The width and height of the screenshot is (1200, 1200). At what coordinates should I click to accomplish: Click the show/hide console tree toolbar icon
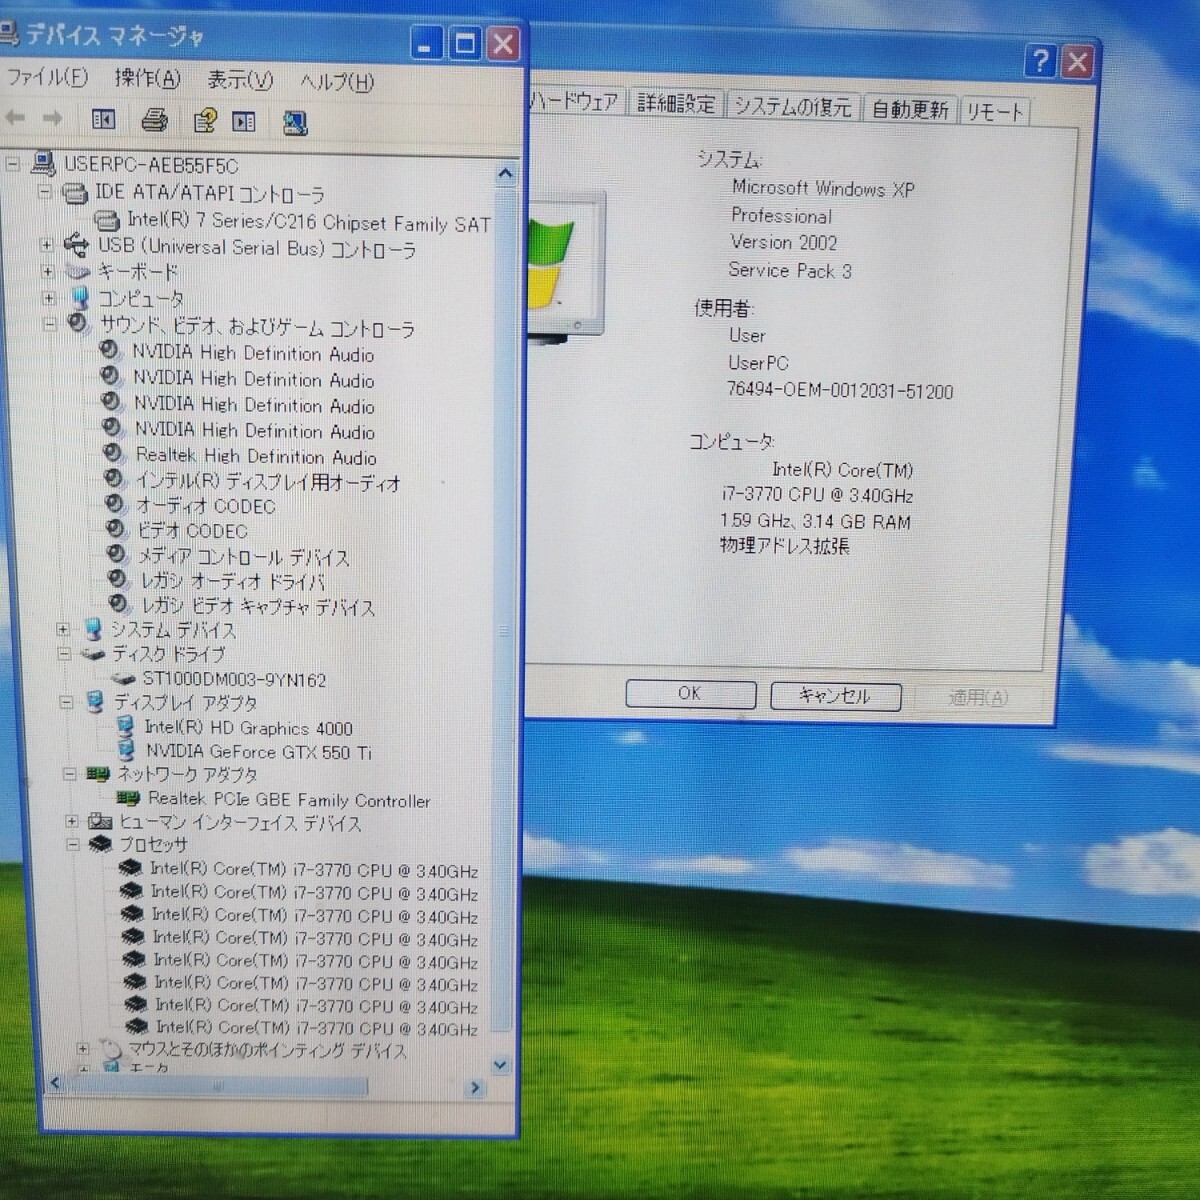click(x=103, y=120)
